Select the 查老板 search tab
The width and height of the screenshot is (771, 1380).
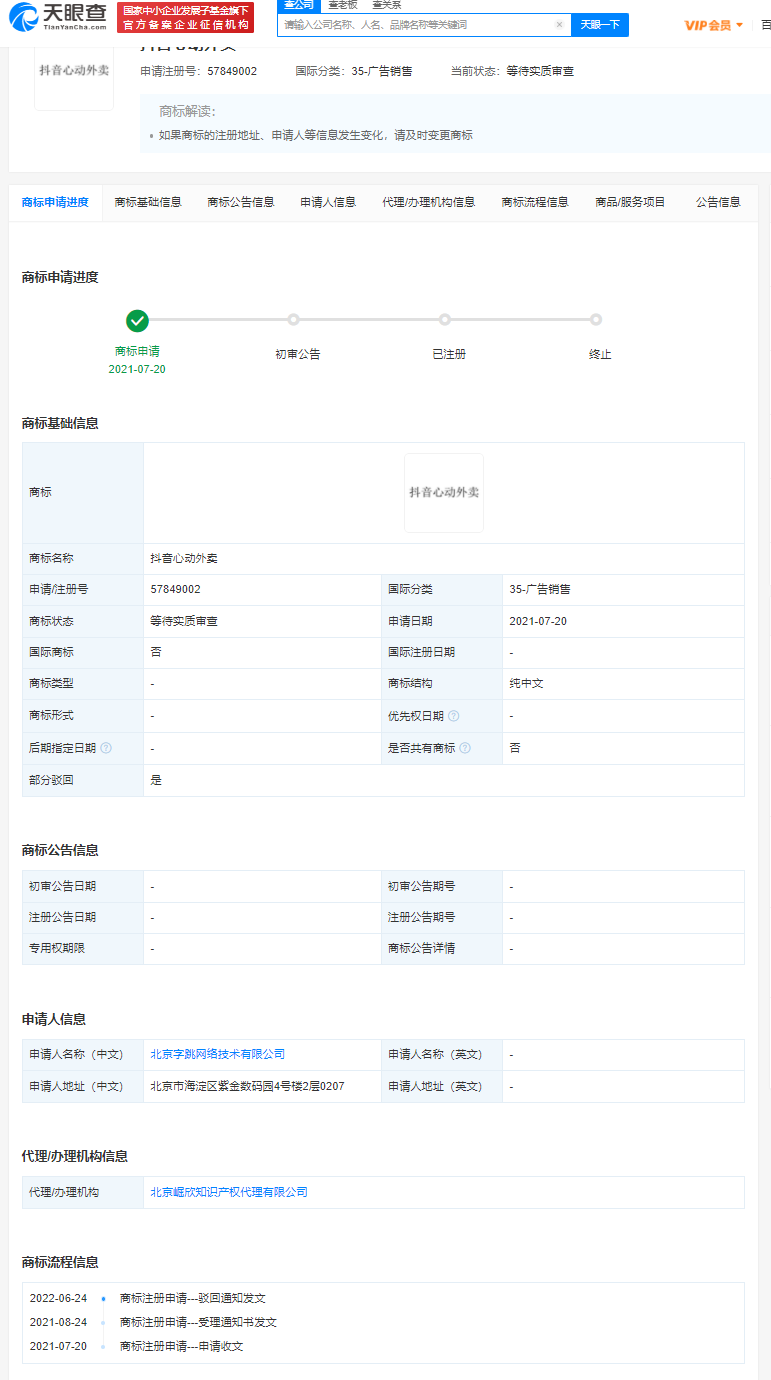click(x=343, y=5)
